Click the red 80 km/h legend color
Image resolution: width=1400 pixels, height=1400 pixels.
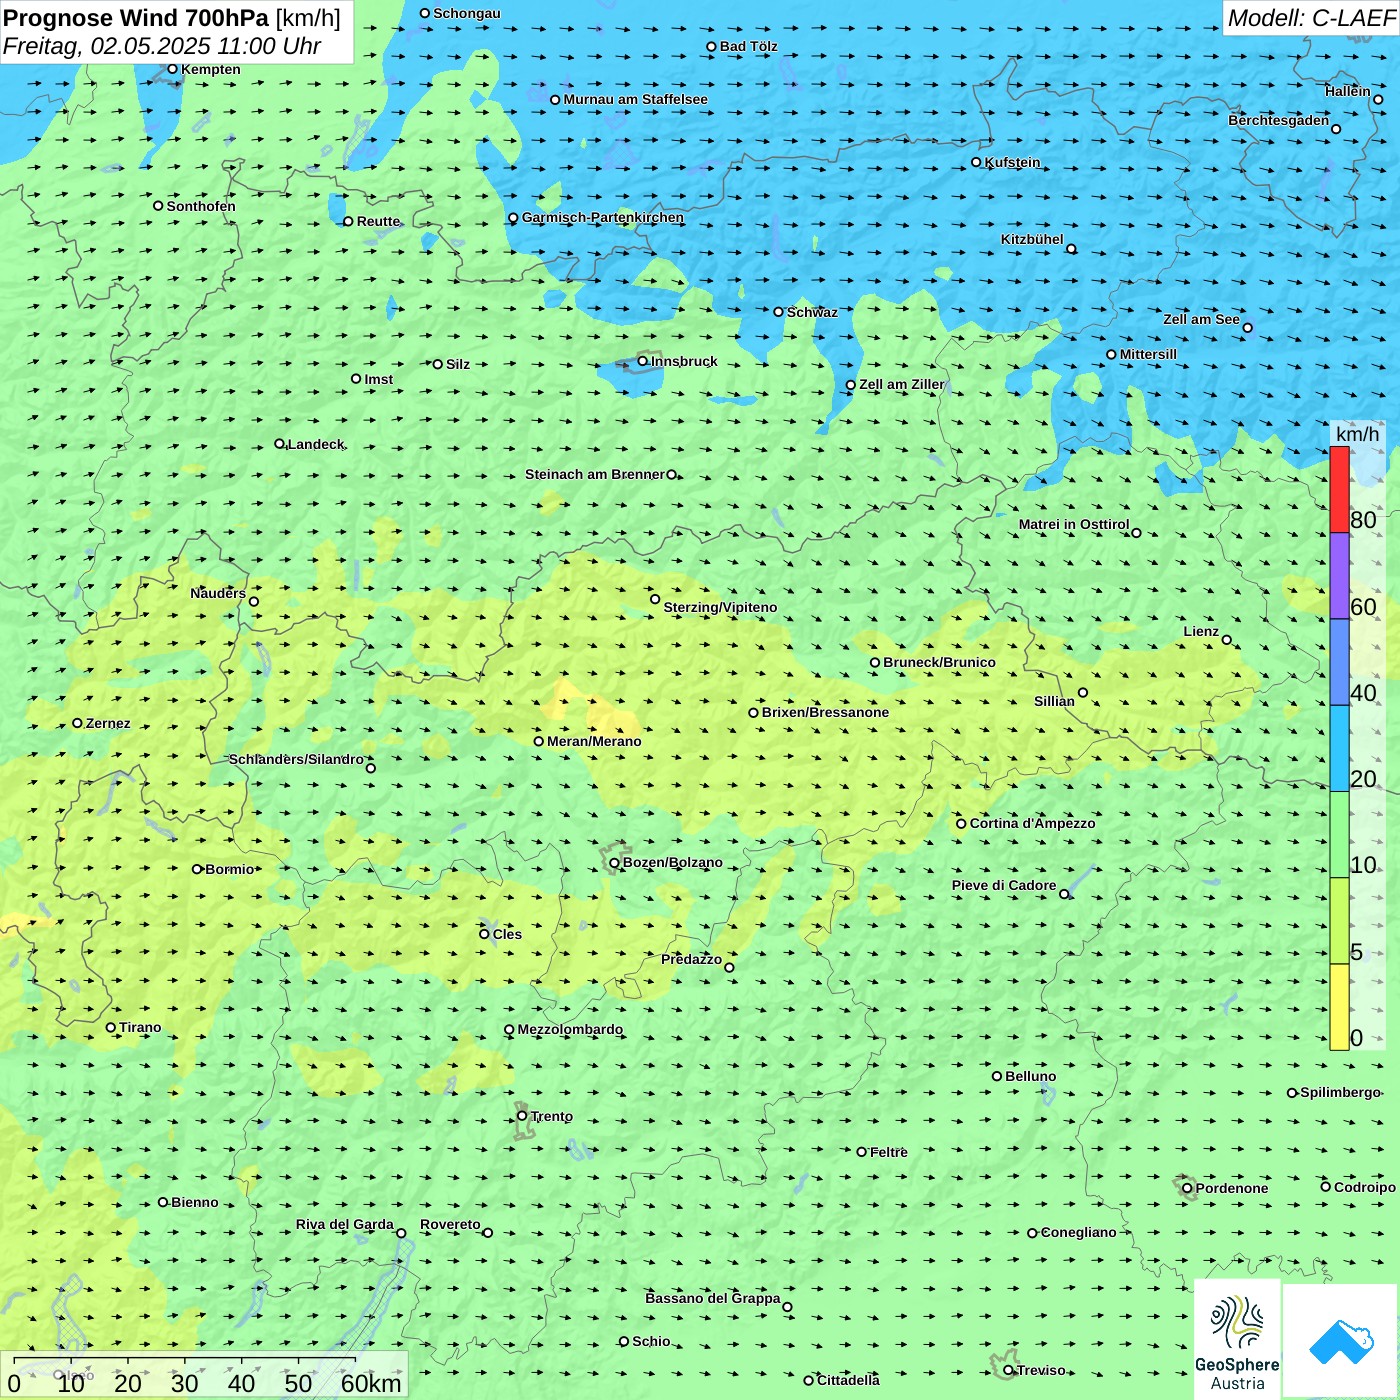coord(1339,489)
